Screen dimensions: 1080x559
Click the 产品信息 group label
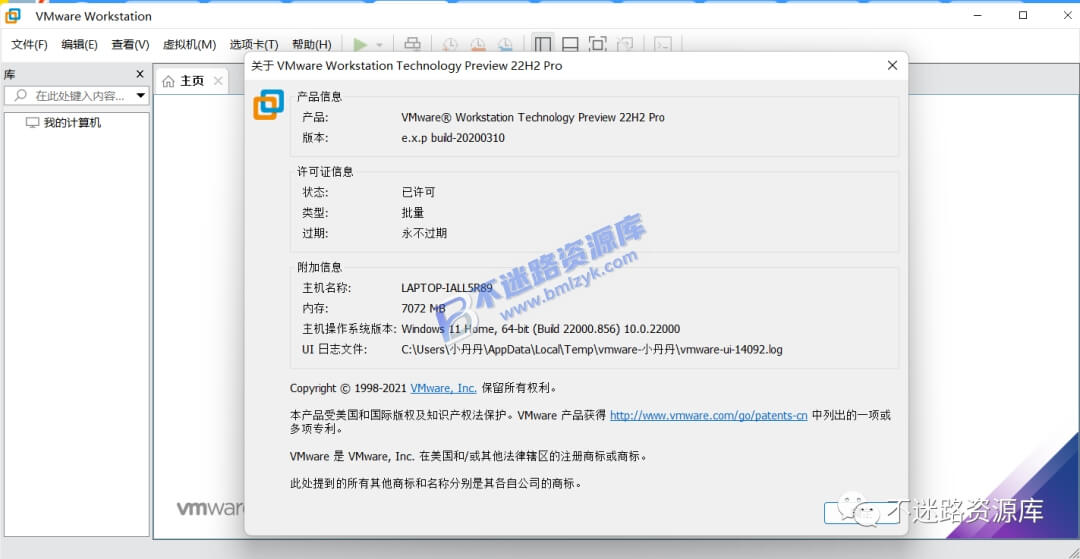tap(319, 97)
